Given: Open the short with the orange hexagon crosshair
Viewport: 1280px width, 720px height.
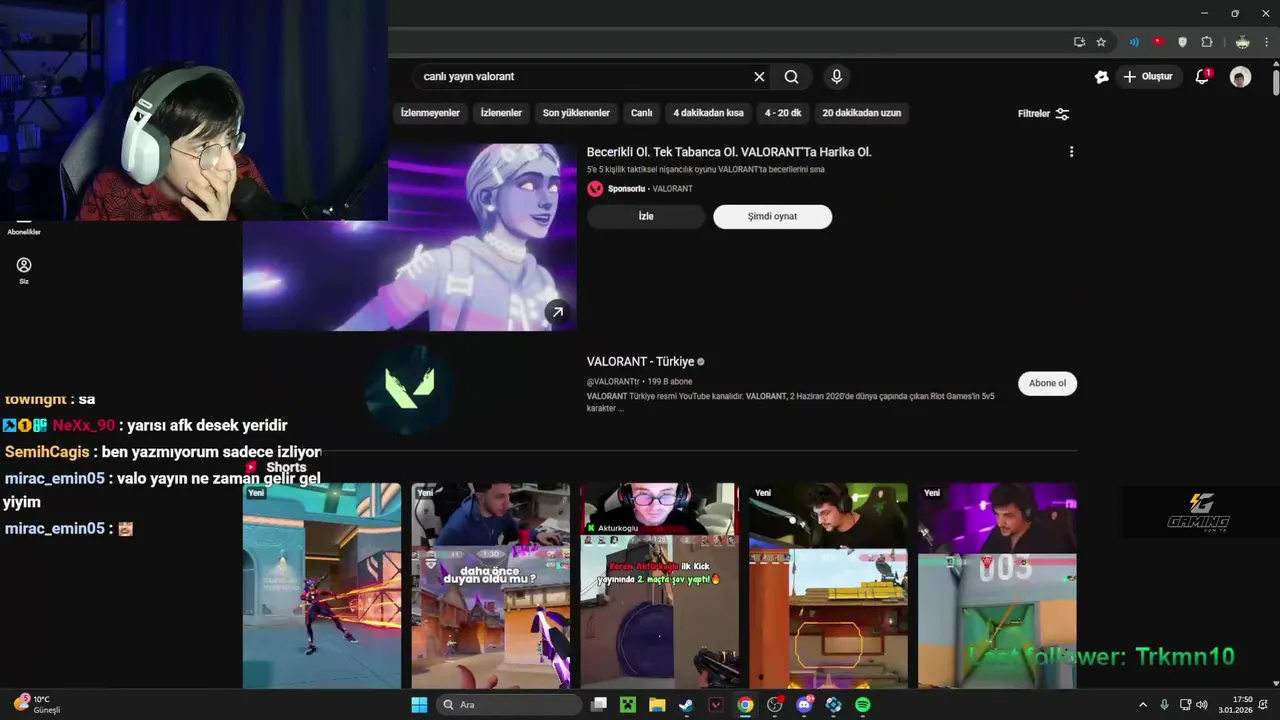Looking at the screenshot, I should pyautogui.click(x=828, y=586).
